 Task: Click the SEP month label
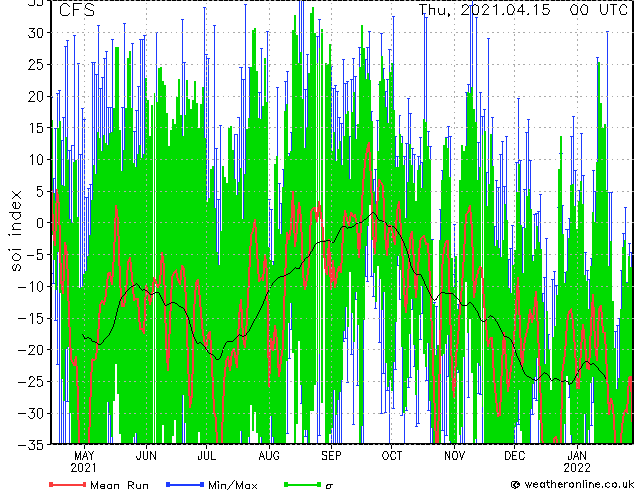pyautogui.click(x=331, y=456)
